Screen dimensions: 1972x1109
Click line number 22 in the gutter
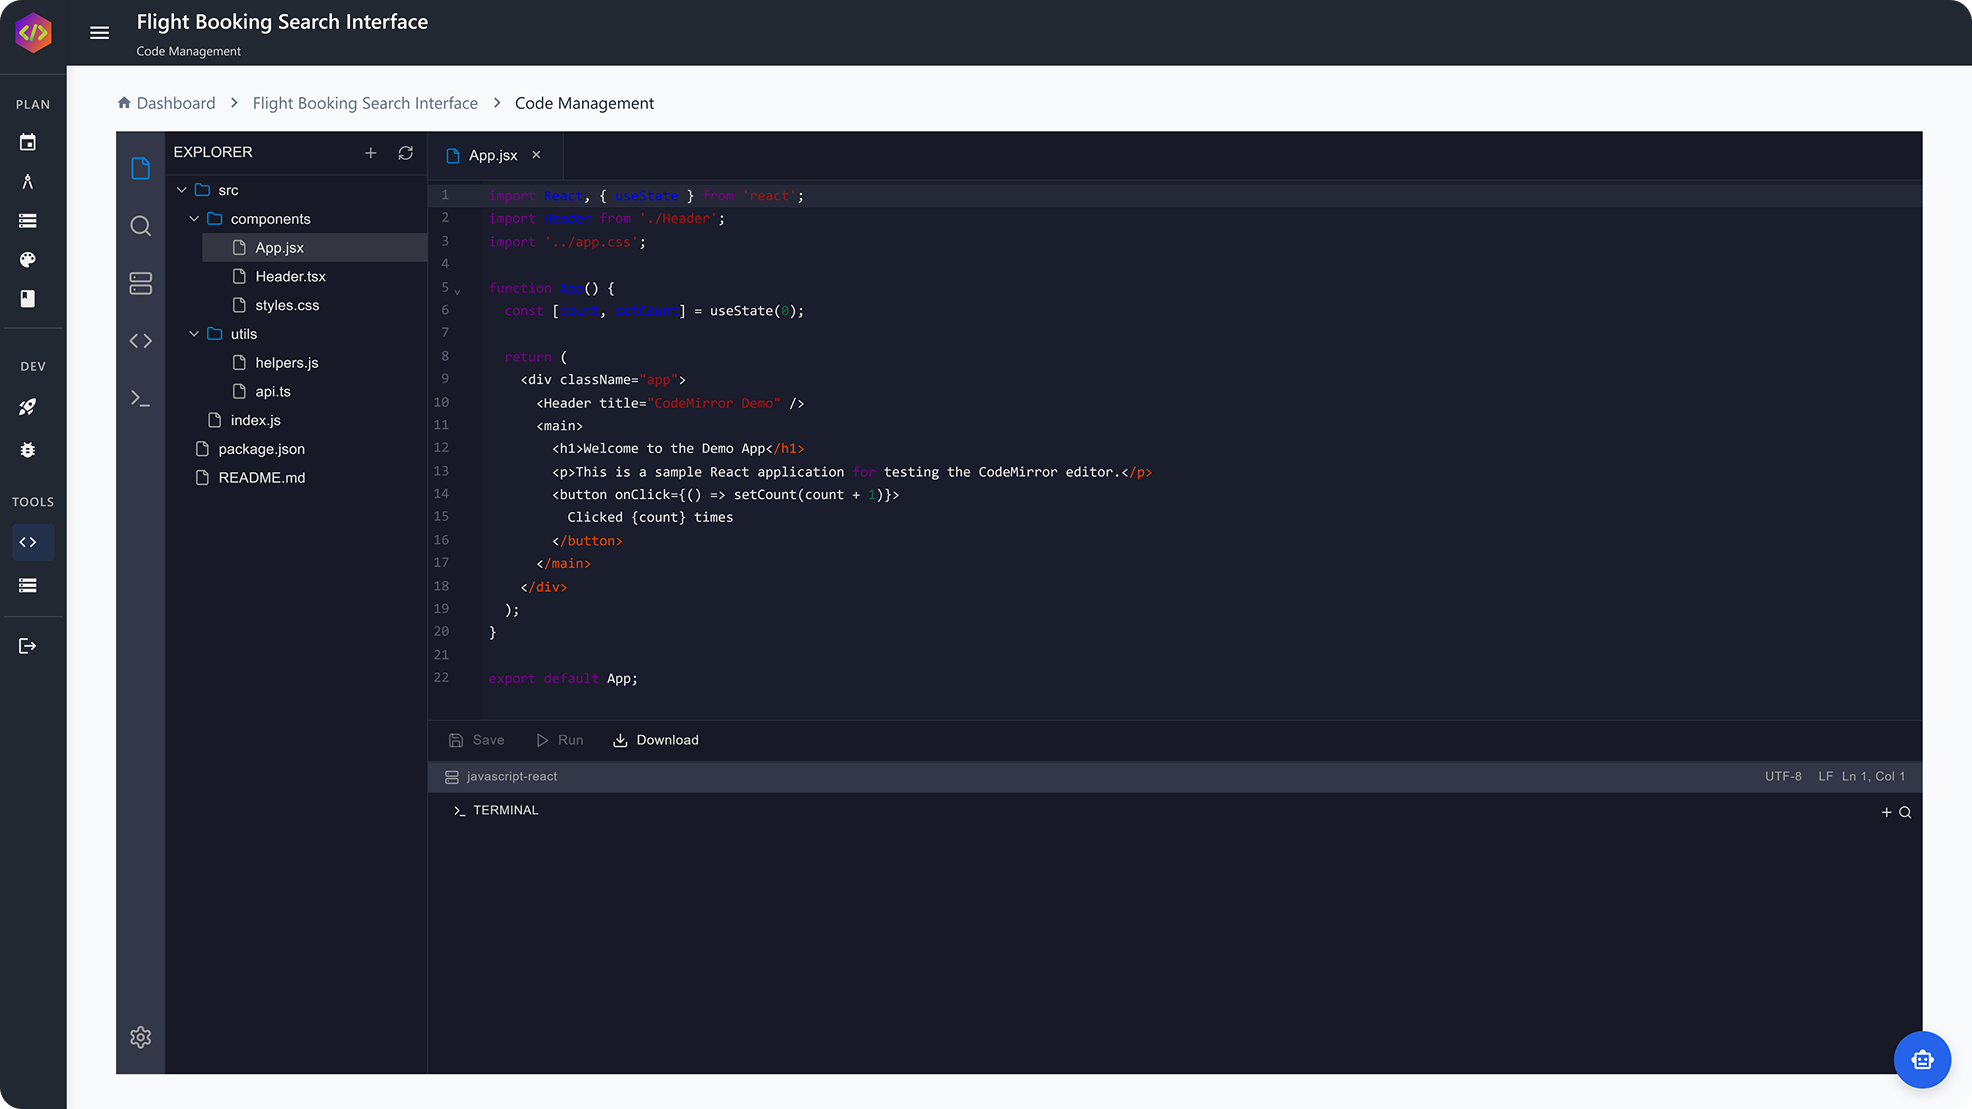click(x=441, y=678)
